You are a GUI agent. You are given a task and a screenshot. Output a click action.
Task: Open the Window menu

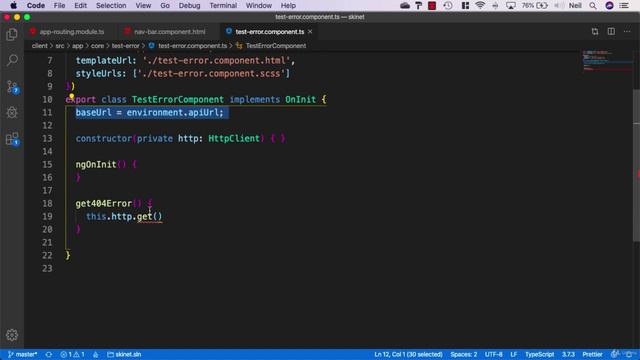click(x=259, y=6)
